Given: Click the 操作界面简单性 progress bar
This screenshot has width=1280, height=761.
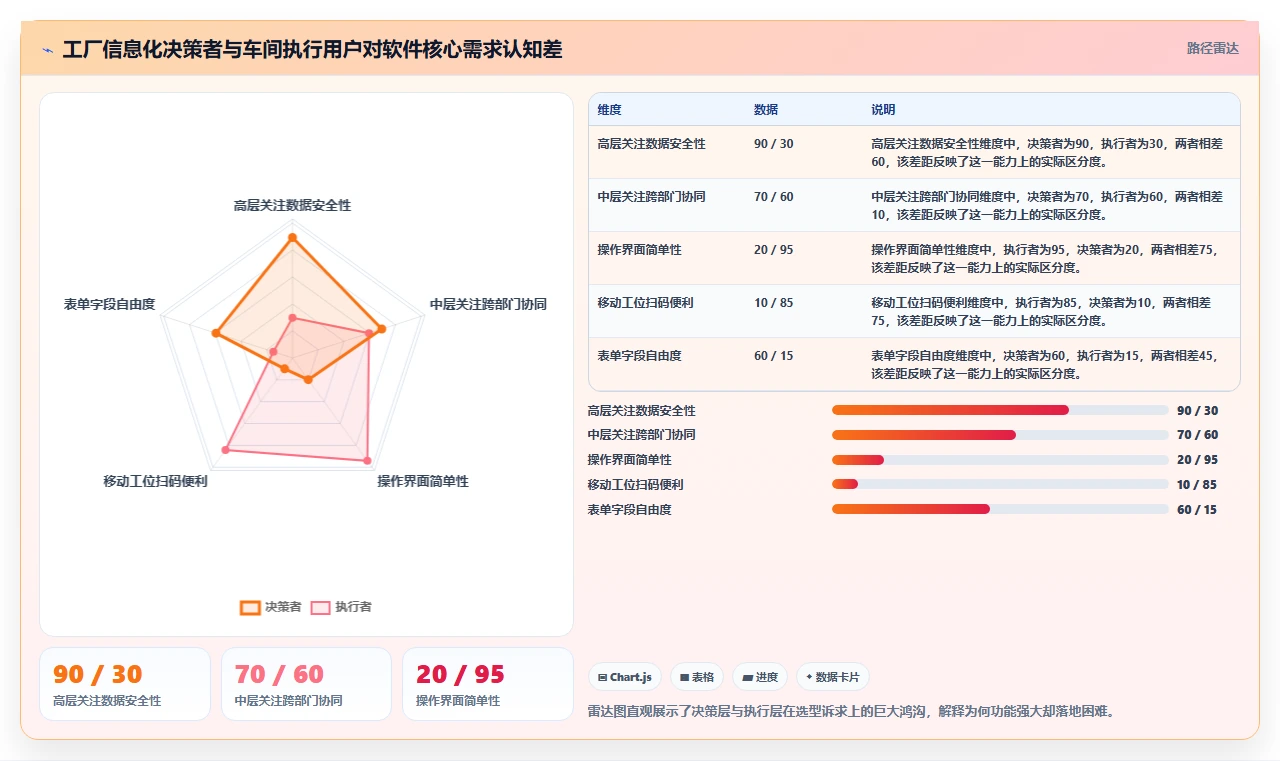Looking at the screenshot, I should tap(1000, 460).
